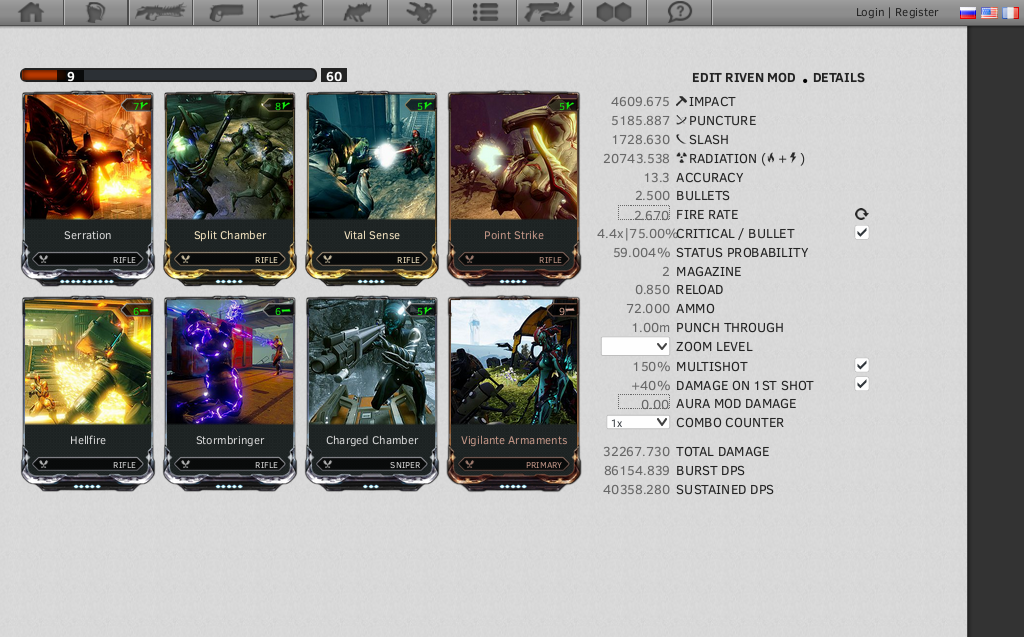
Task: Select the Charged Chamber mod card
Action: [372, 393]
